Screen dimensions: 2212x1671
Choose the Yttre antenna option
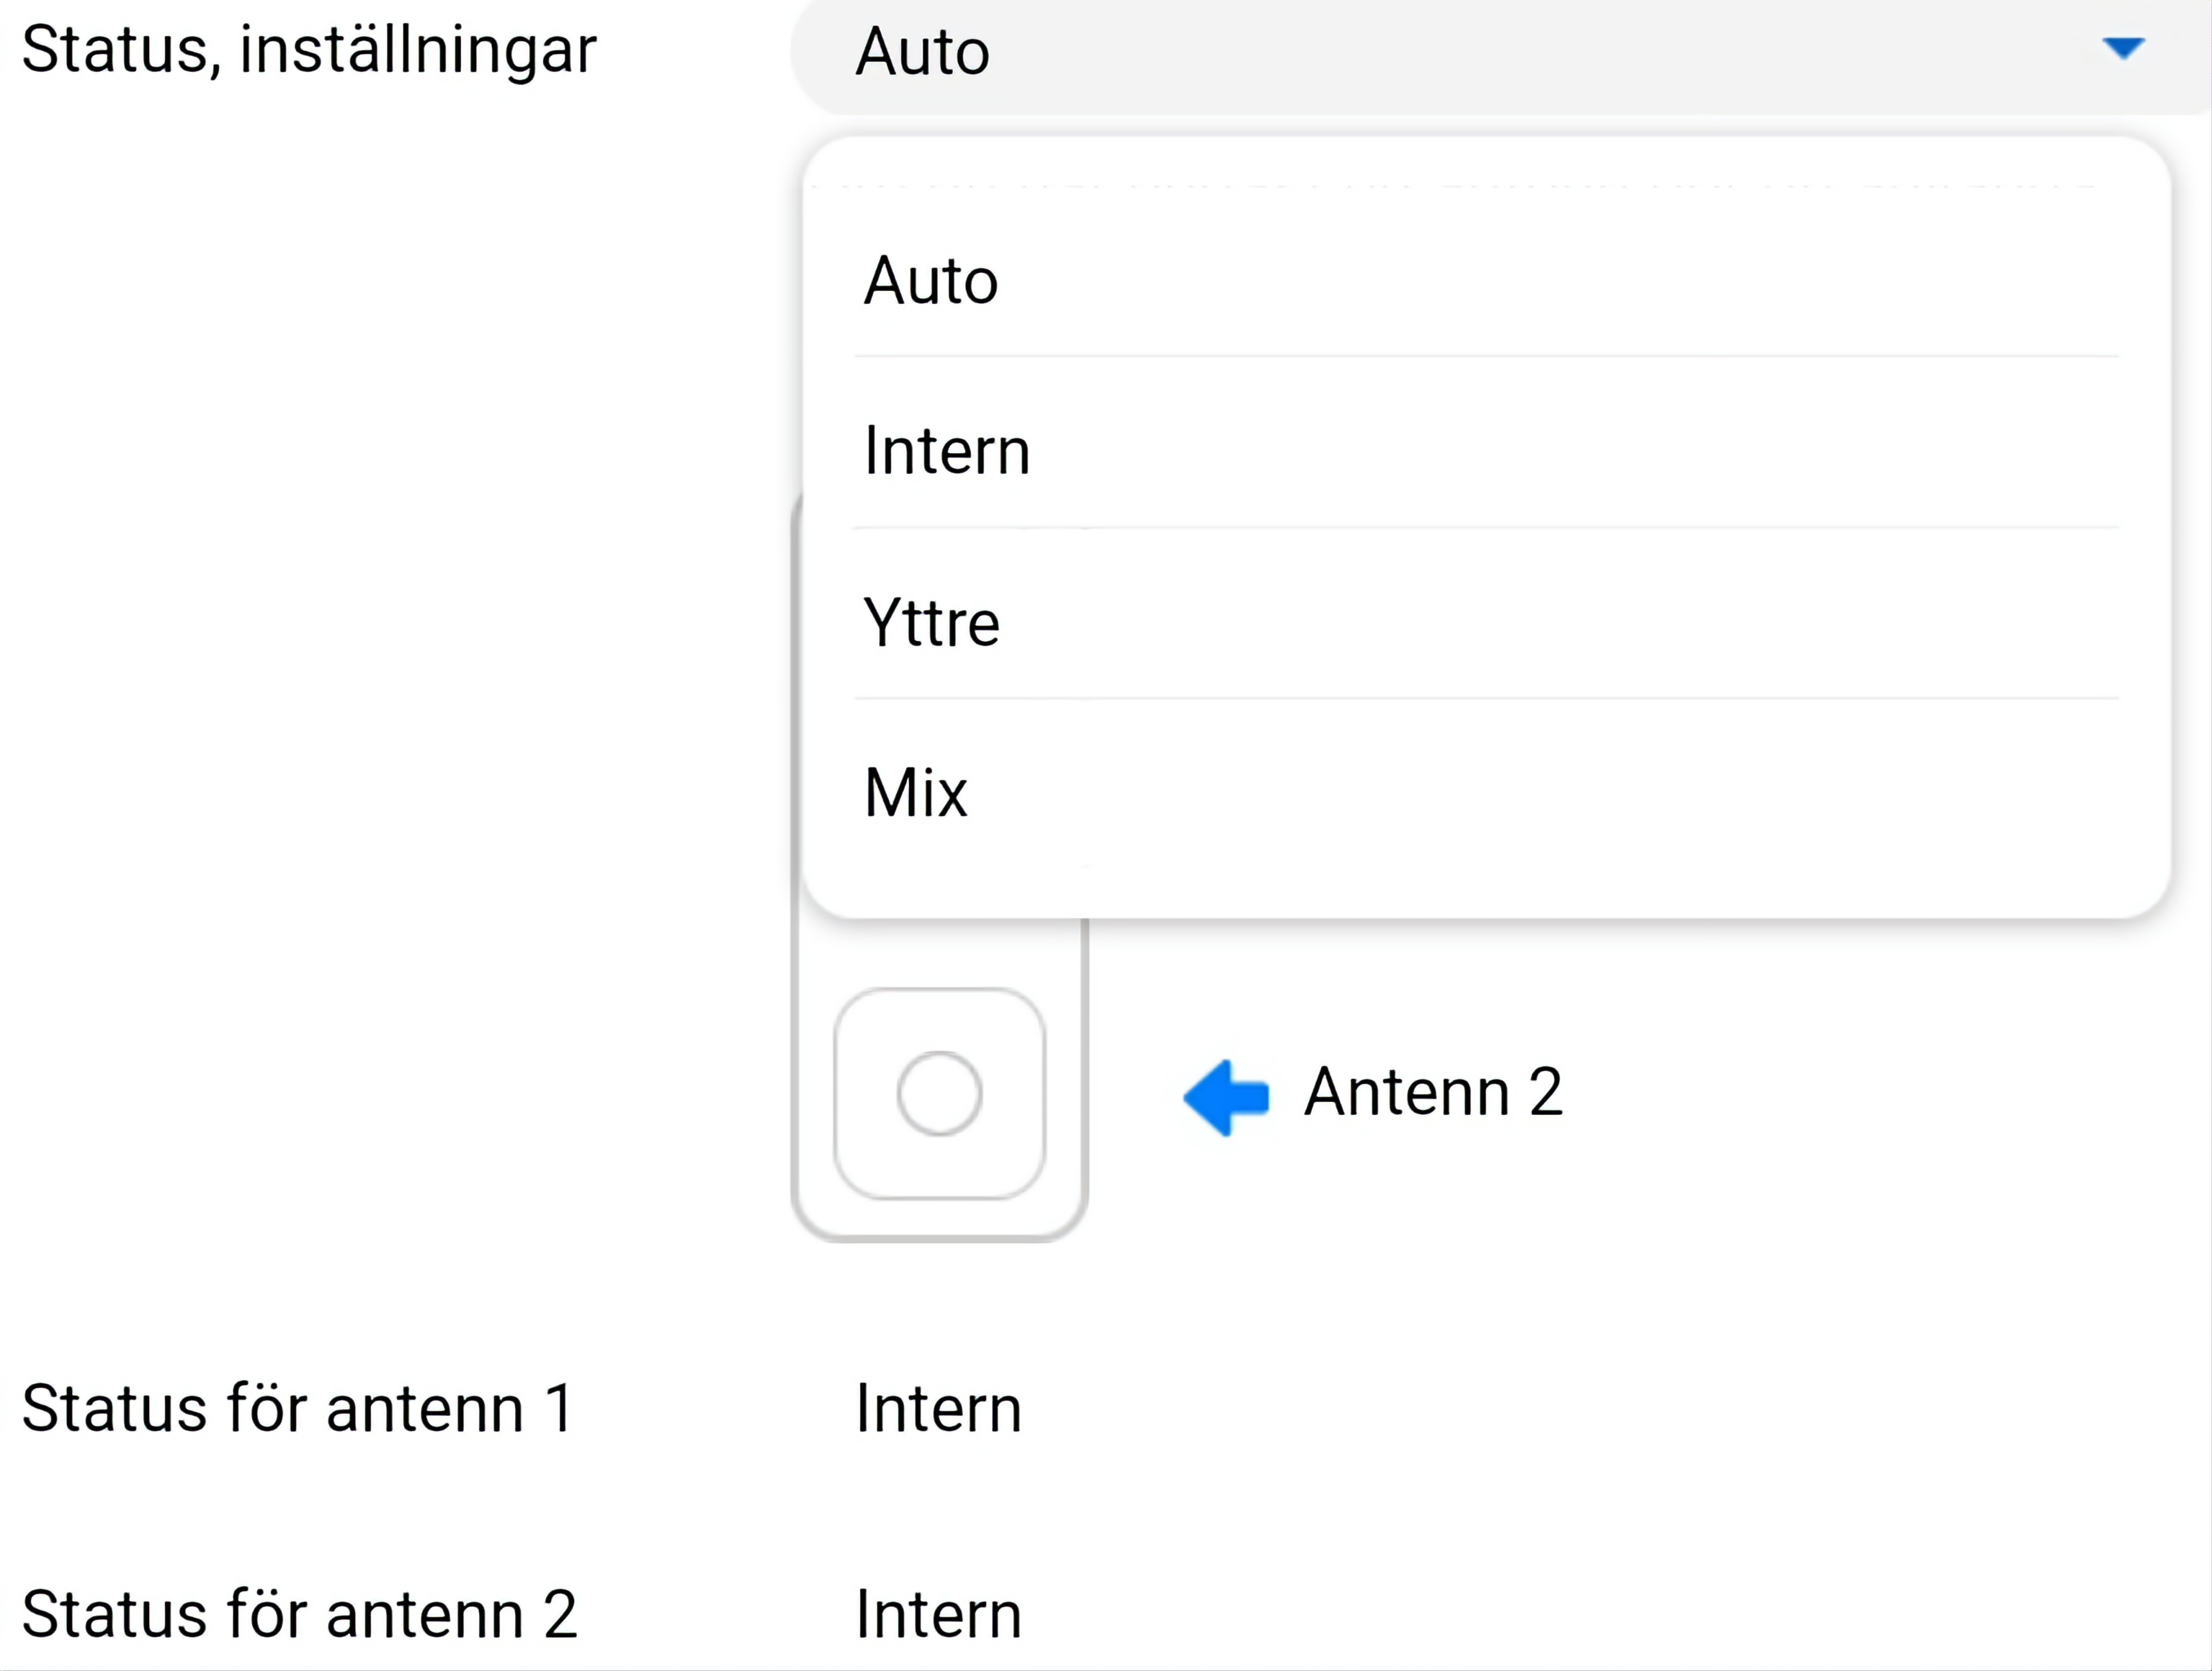(931, 623)
